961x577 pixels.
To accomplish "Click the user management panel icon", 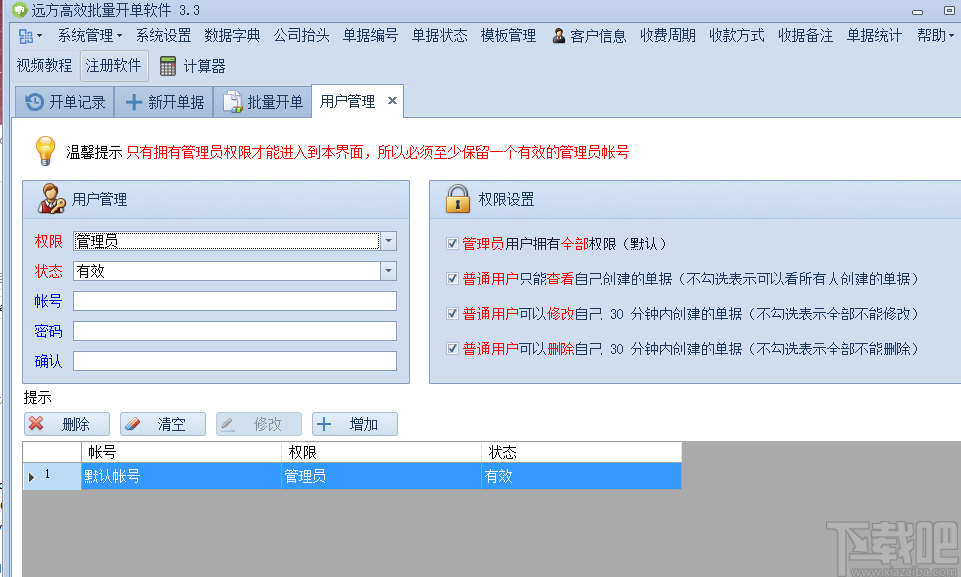I will tap(50, 199).
